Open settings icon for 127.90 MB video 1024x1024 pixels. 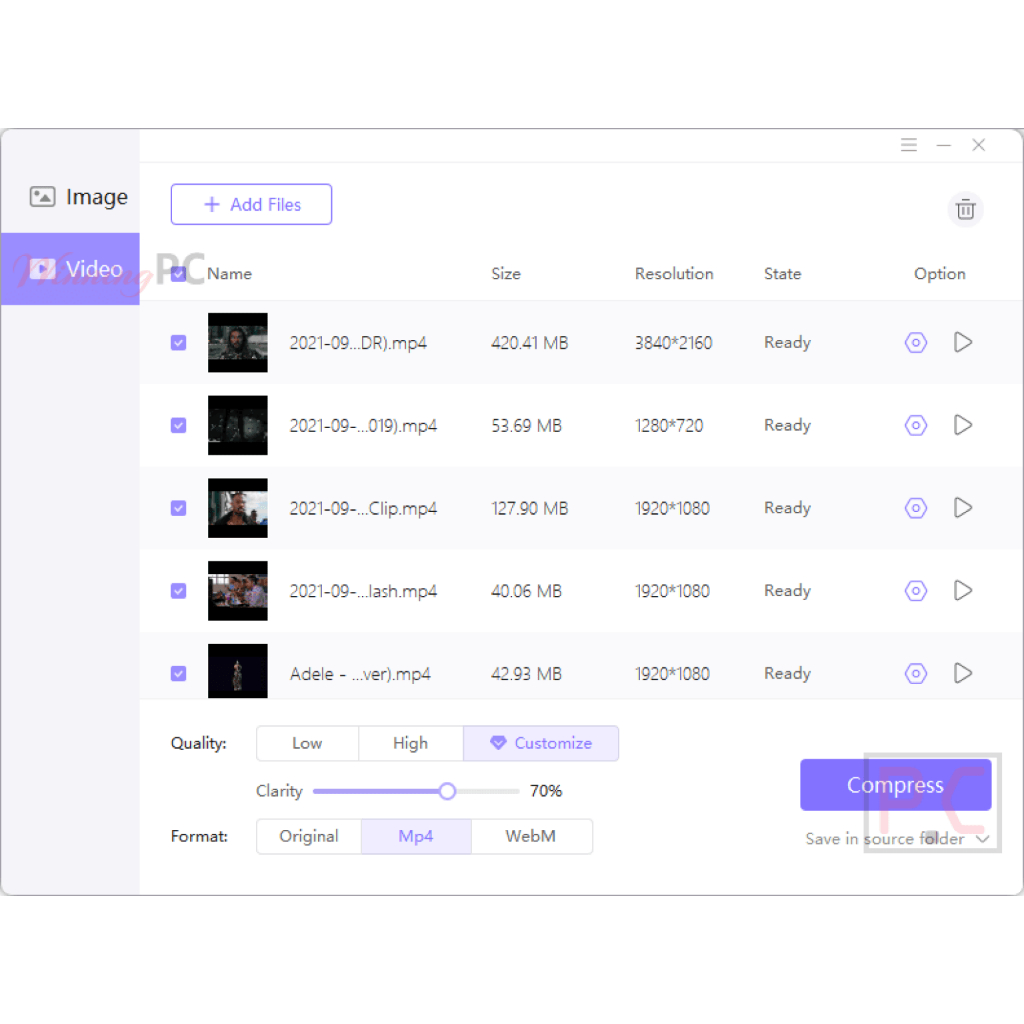(915, 508)
